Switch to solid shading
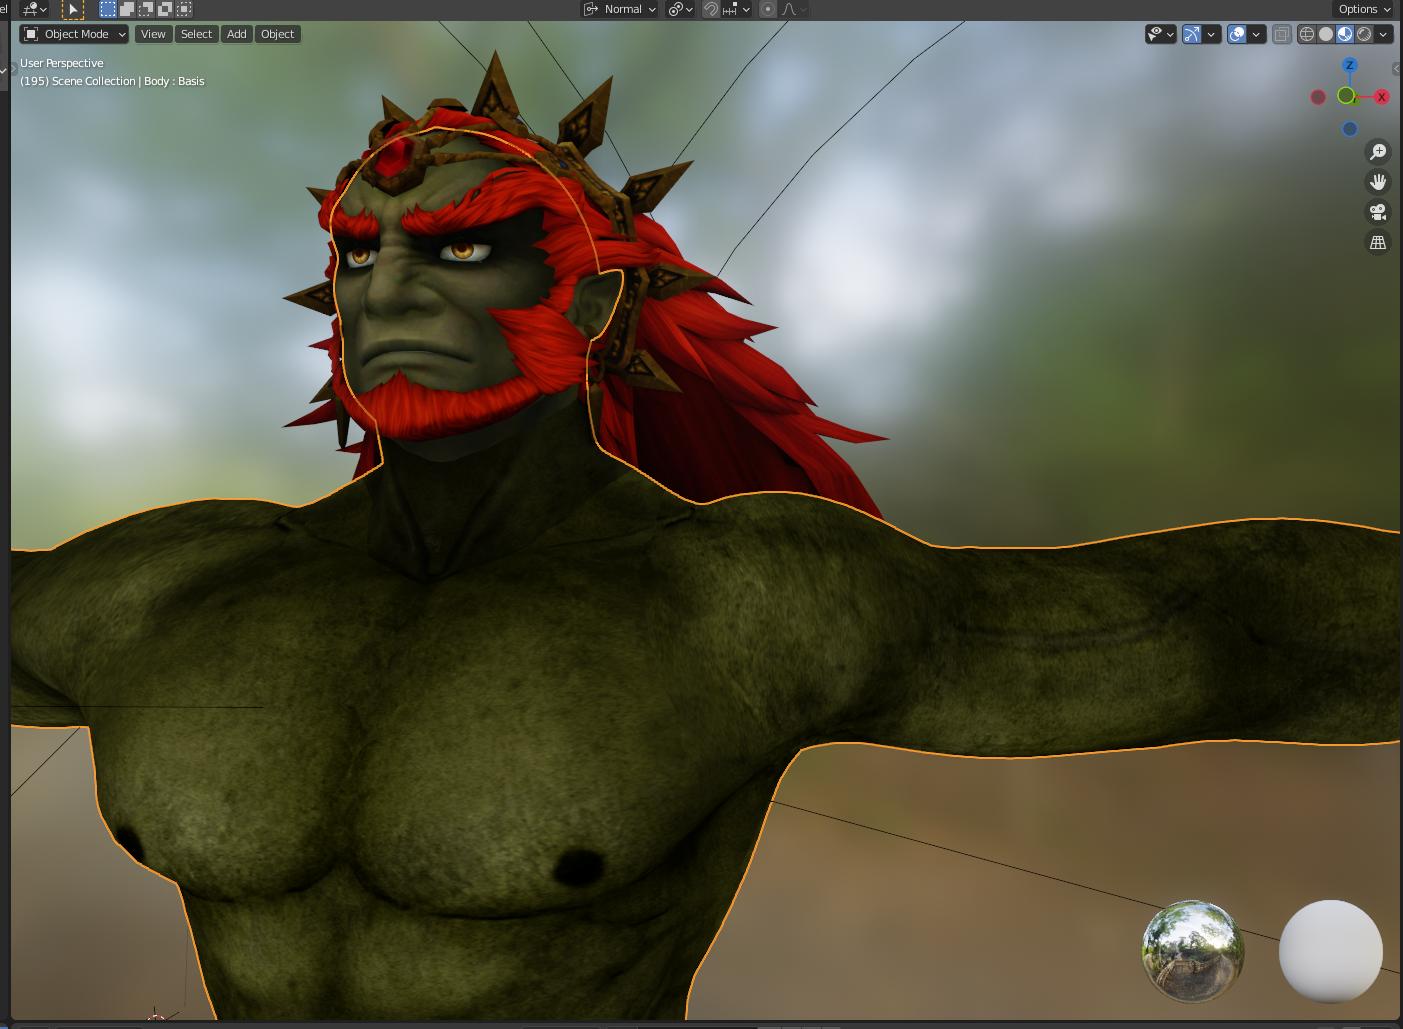 coord(1326,34)
